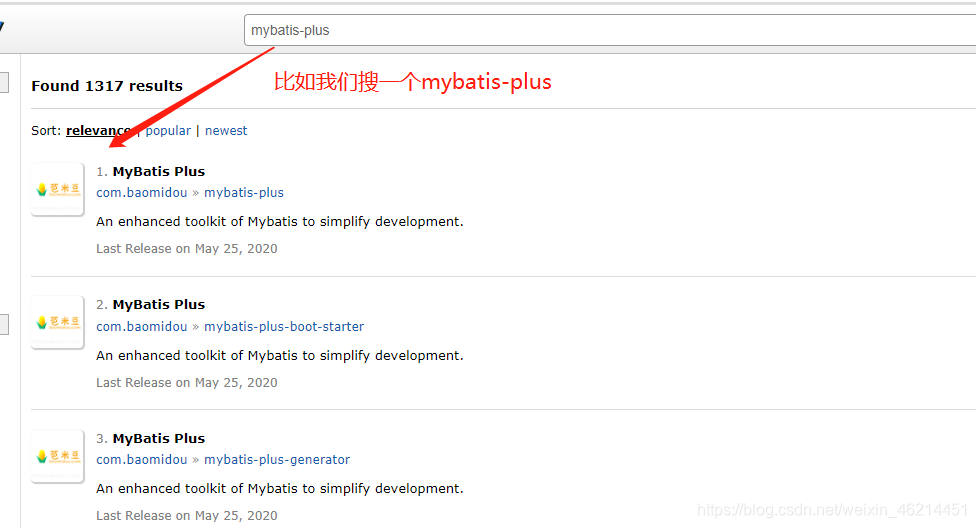The height and width of the screenshot is (528, 976).
Task: Click result 2 description about enhanced toolkit
Action: click(280, 356)
